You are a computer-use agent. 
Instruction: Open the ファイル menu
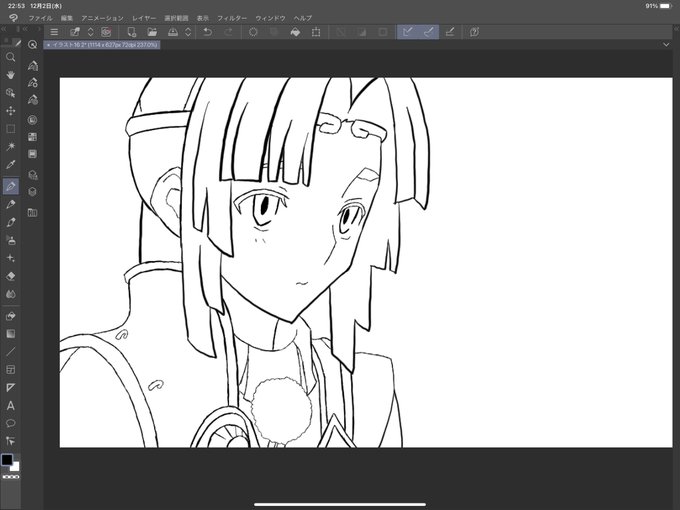[40, 18]
